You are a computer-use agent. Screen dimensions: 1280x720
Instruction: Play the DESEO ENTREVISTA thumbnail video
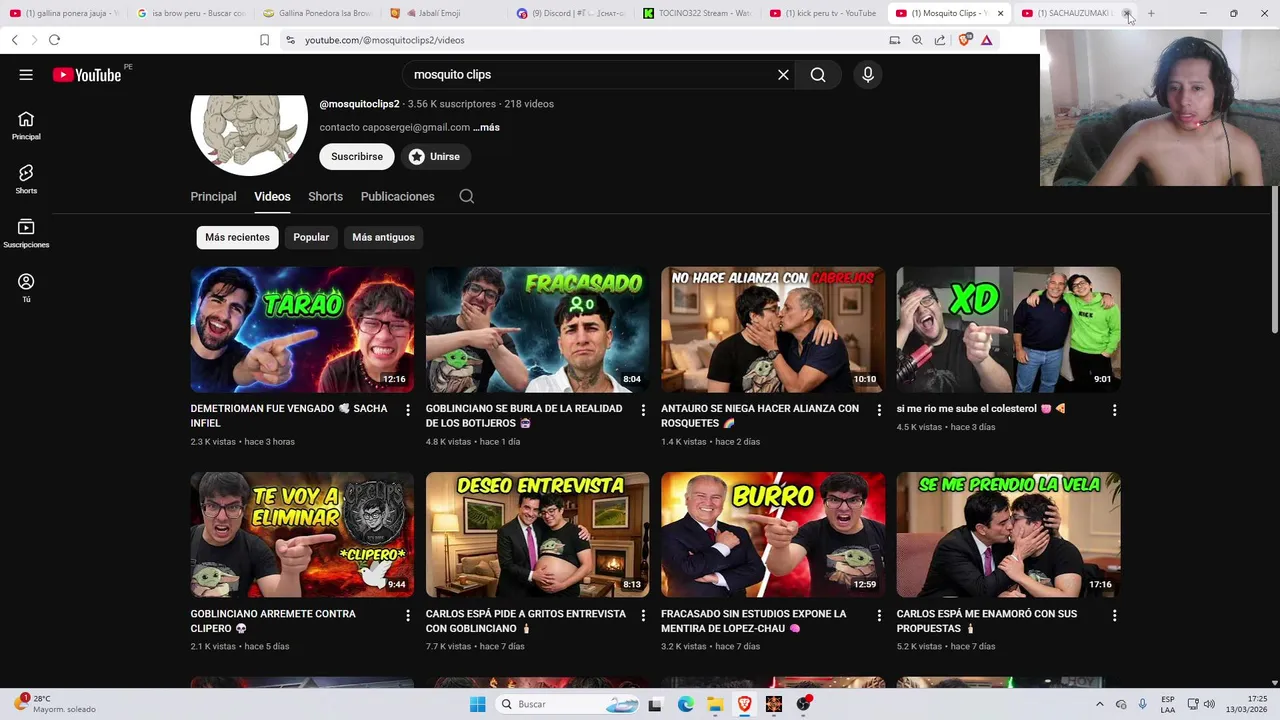537,535
